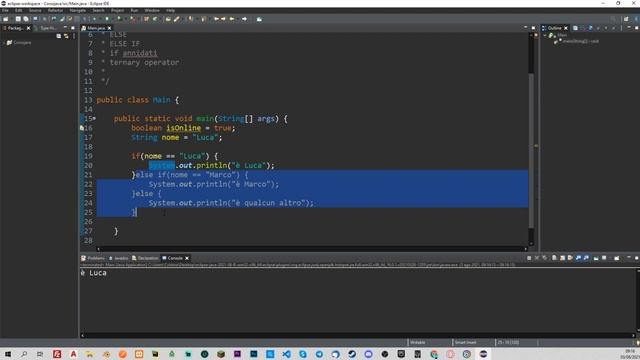
Task: Select Corsojava project in Package Explorer
Action: (19, 42)
